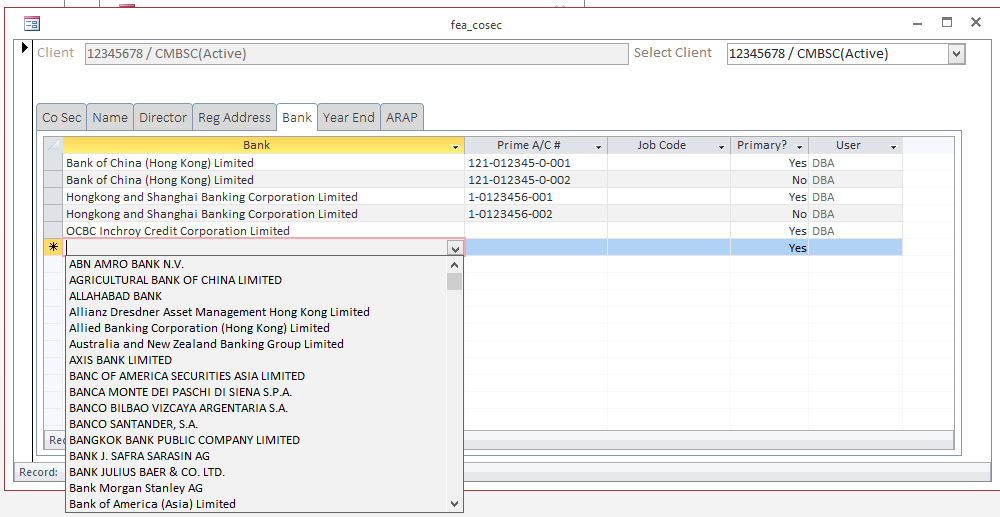The width and height of the screenshot is (1000, 517).
Task: Open the User column filter arrow
Action: [x=893, y=147]
